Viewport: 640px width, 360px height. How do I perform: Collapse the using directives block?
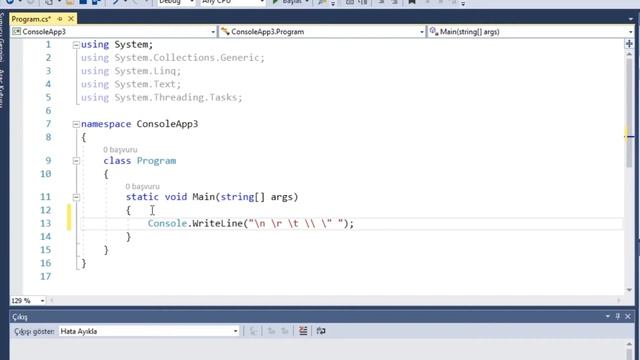tap(76, 45)
